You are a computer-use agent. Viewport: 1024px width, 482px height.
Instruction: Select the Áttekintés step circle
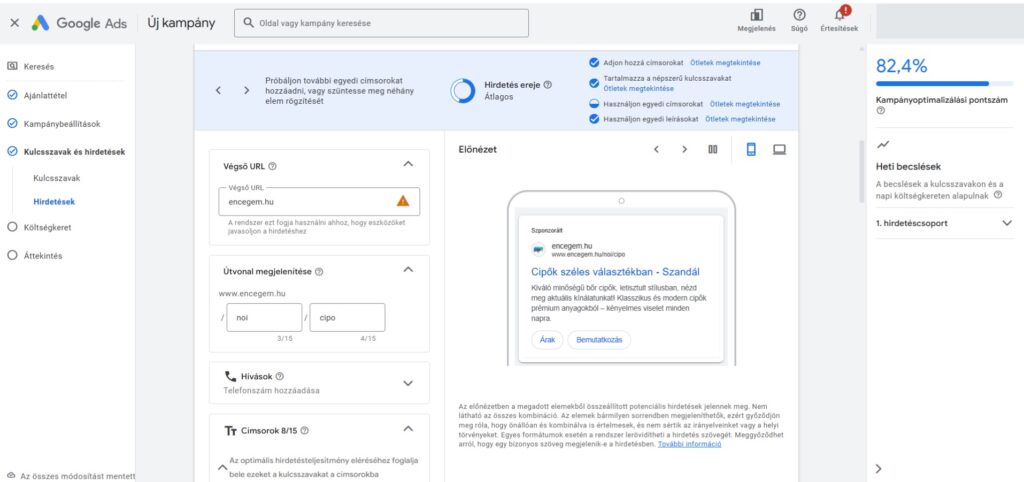12,255
